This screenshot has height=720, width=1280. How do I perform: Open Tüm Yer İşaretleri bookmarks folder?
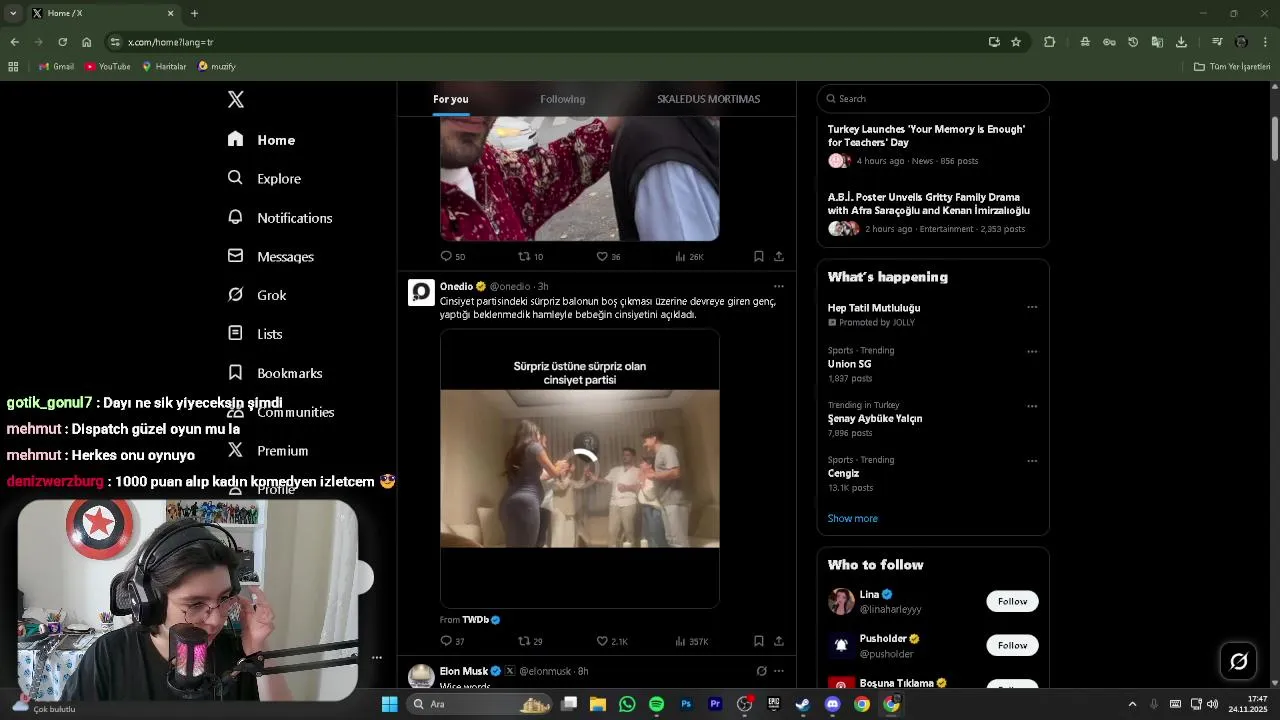[x=1232, y=66]
